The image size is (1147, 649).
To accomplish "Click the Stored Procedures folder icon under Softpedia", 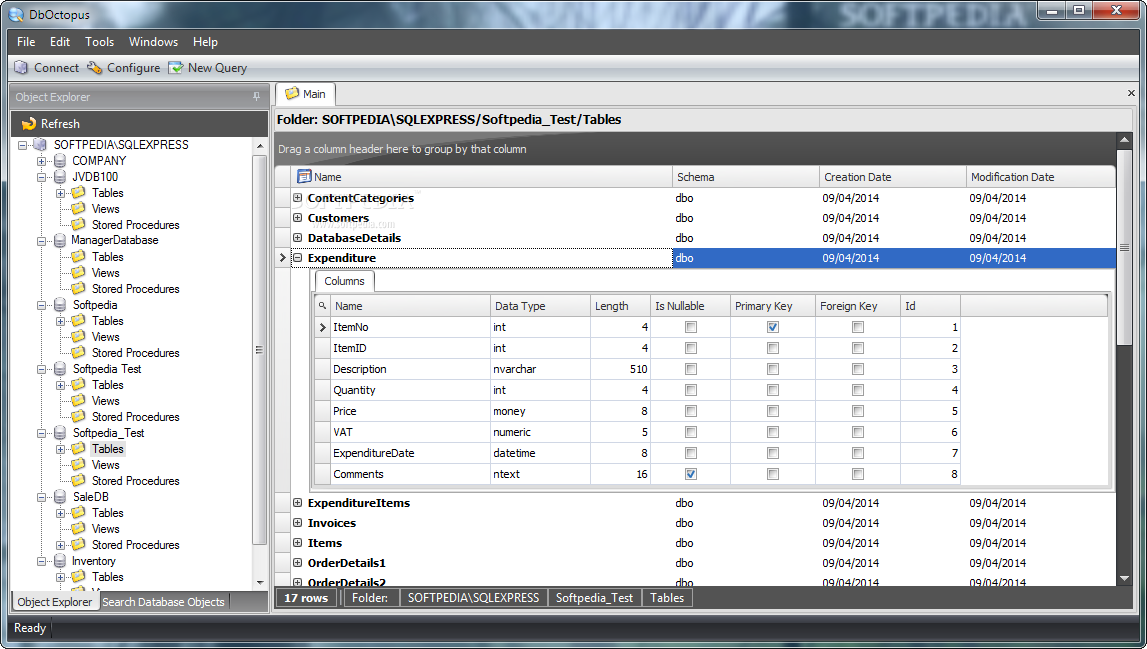I will click(x=78, y=352).
